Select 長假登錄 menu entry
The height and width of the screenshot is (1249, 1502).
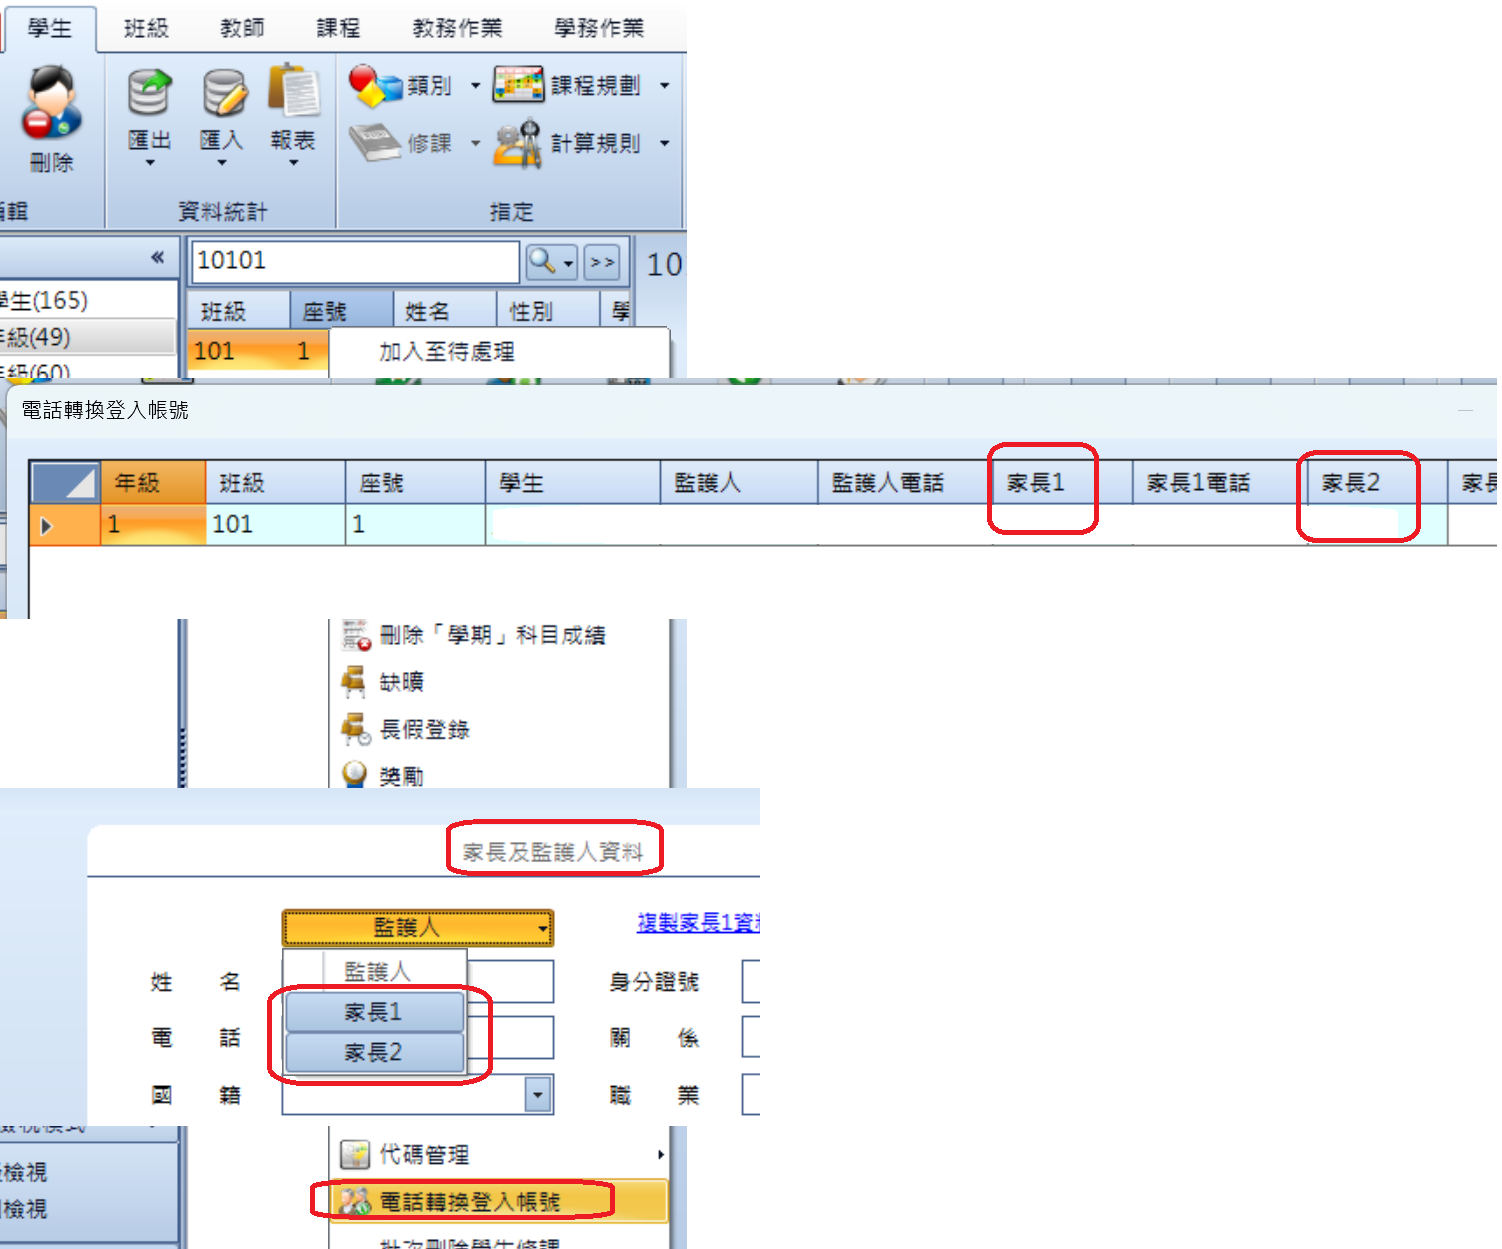click(x=500, y=729)
